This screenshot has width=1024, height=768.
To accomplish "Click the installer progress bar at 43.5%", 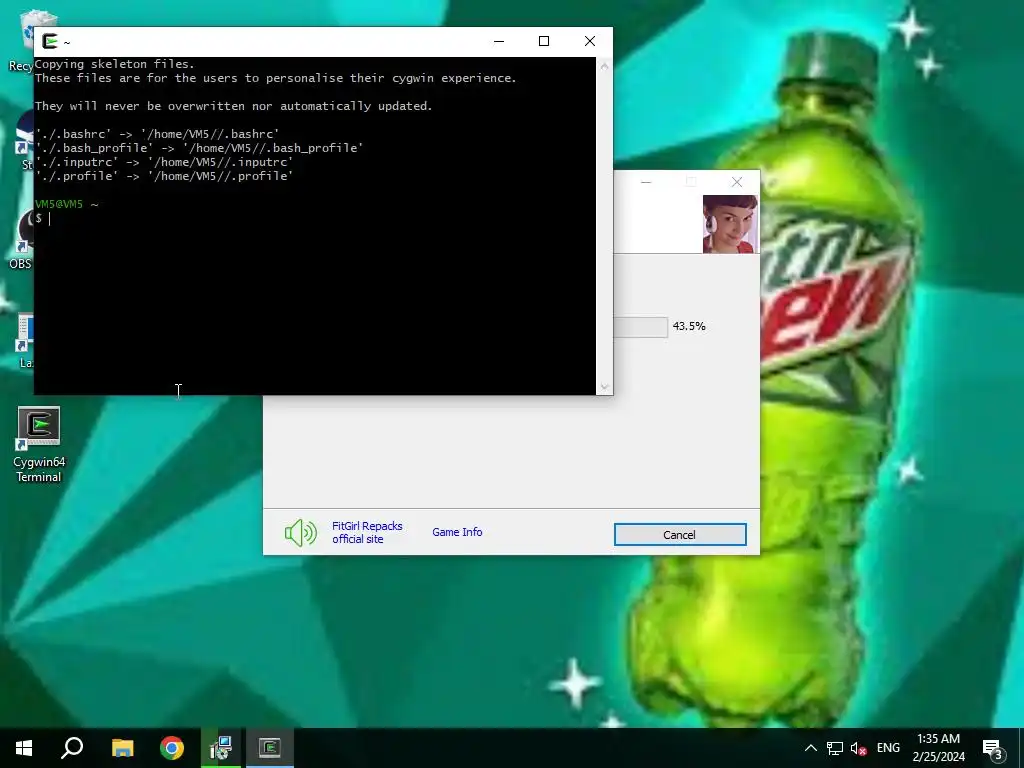I will [x=641, y=327].
